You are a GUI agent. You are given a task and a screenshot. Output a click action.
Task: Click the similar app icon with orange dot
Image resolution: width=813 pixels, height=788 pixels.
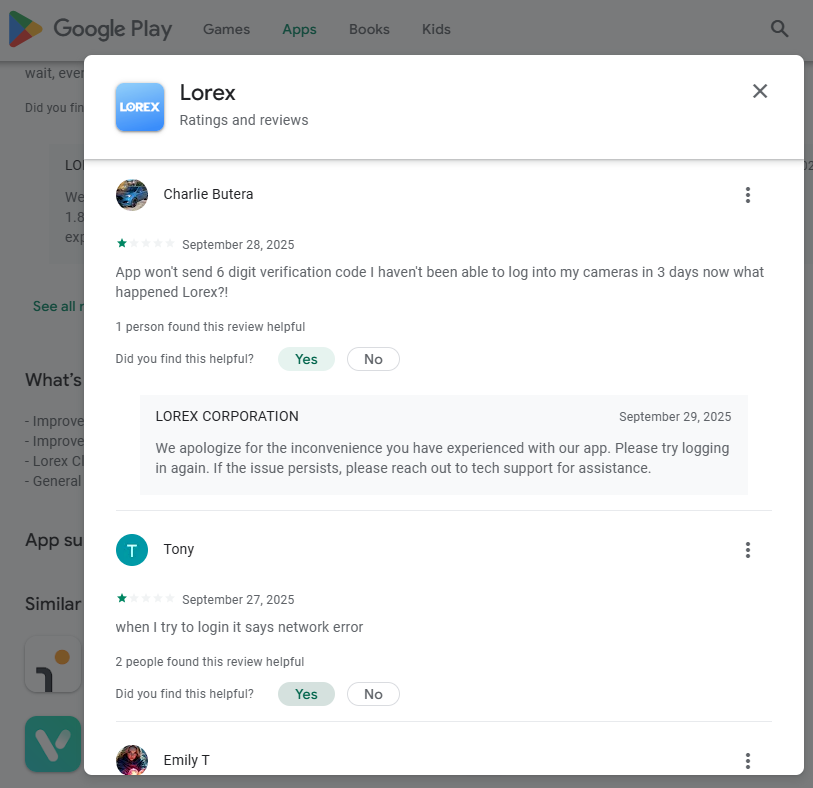[53, 665]
